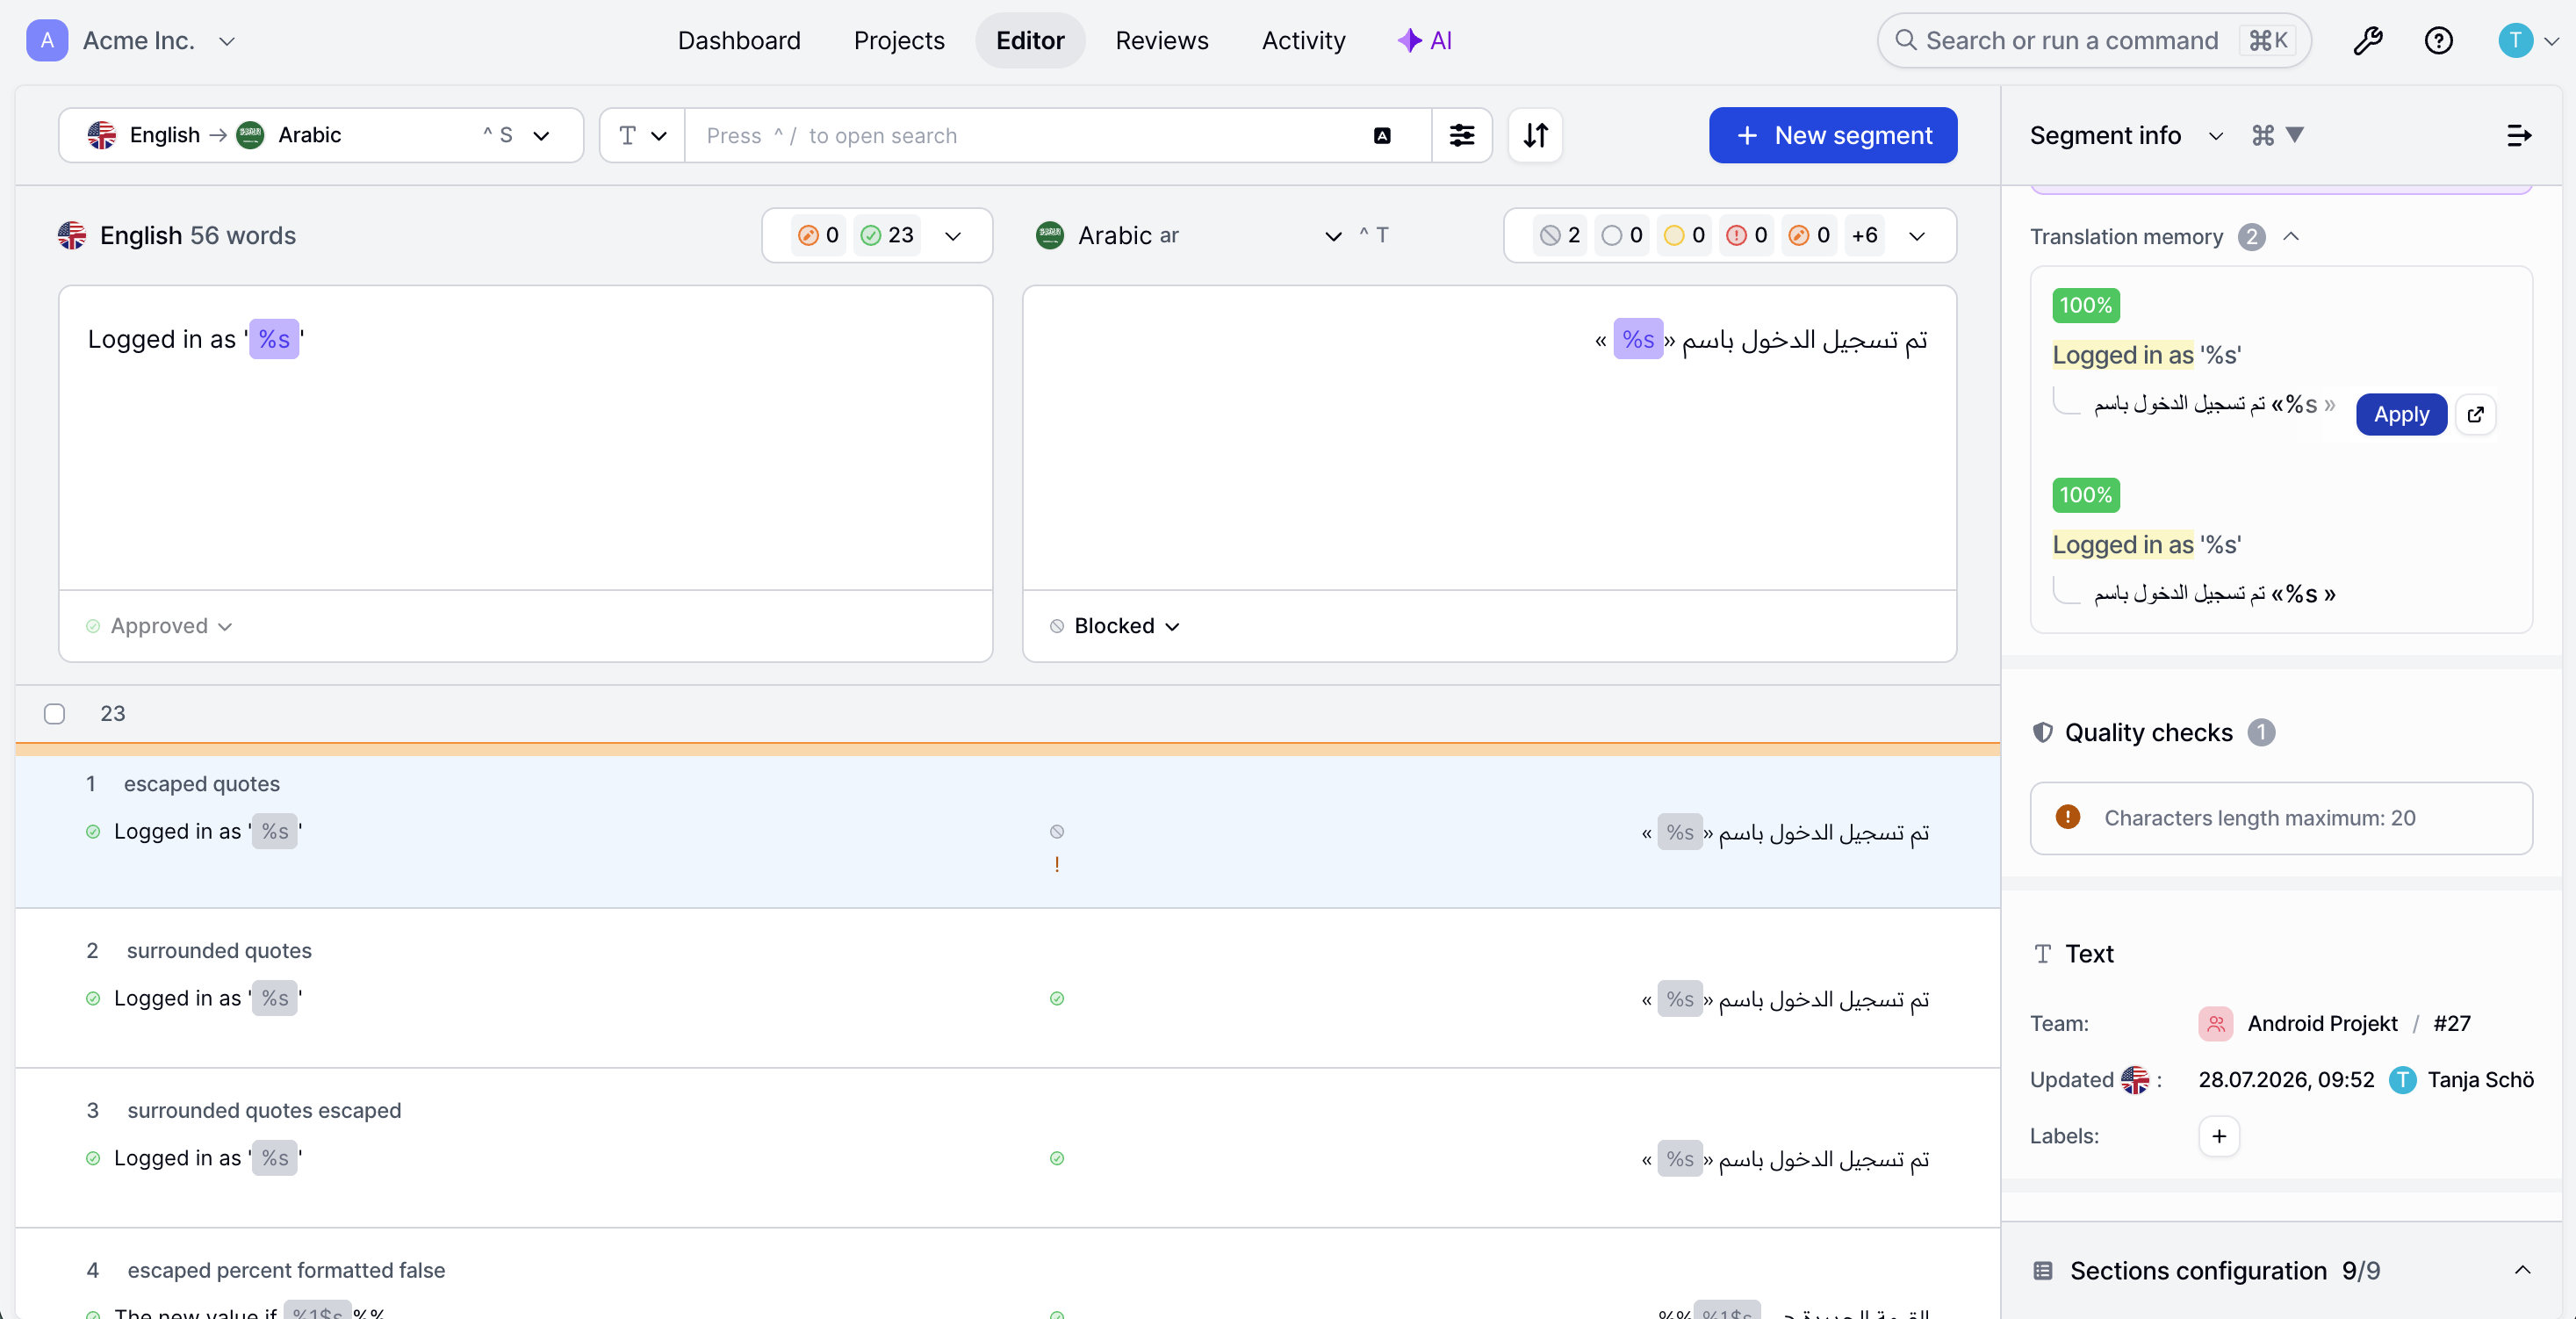Open the translation memory match in new window
This screenshot has width=2576, height=1319.
pyautogui.click(x=2475, y=414)
